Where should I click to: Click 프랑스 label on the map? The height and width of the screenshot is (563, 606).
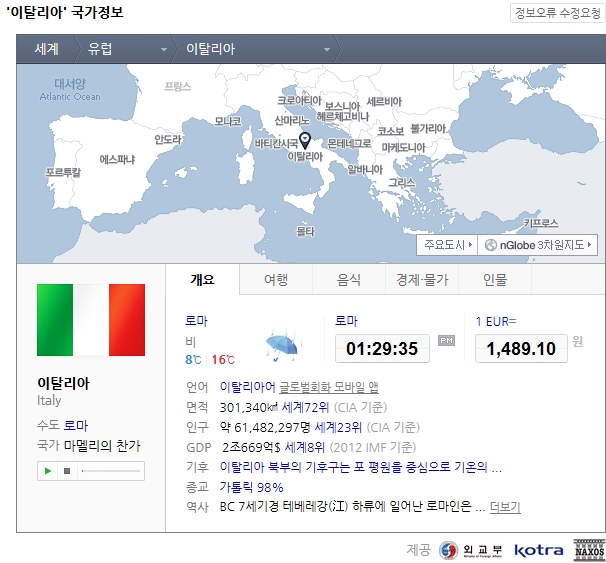[x=178, y=86]
